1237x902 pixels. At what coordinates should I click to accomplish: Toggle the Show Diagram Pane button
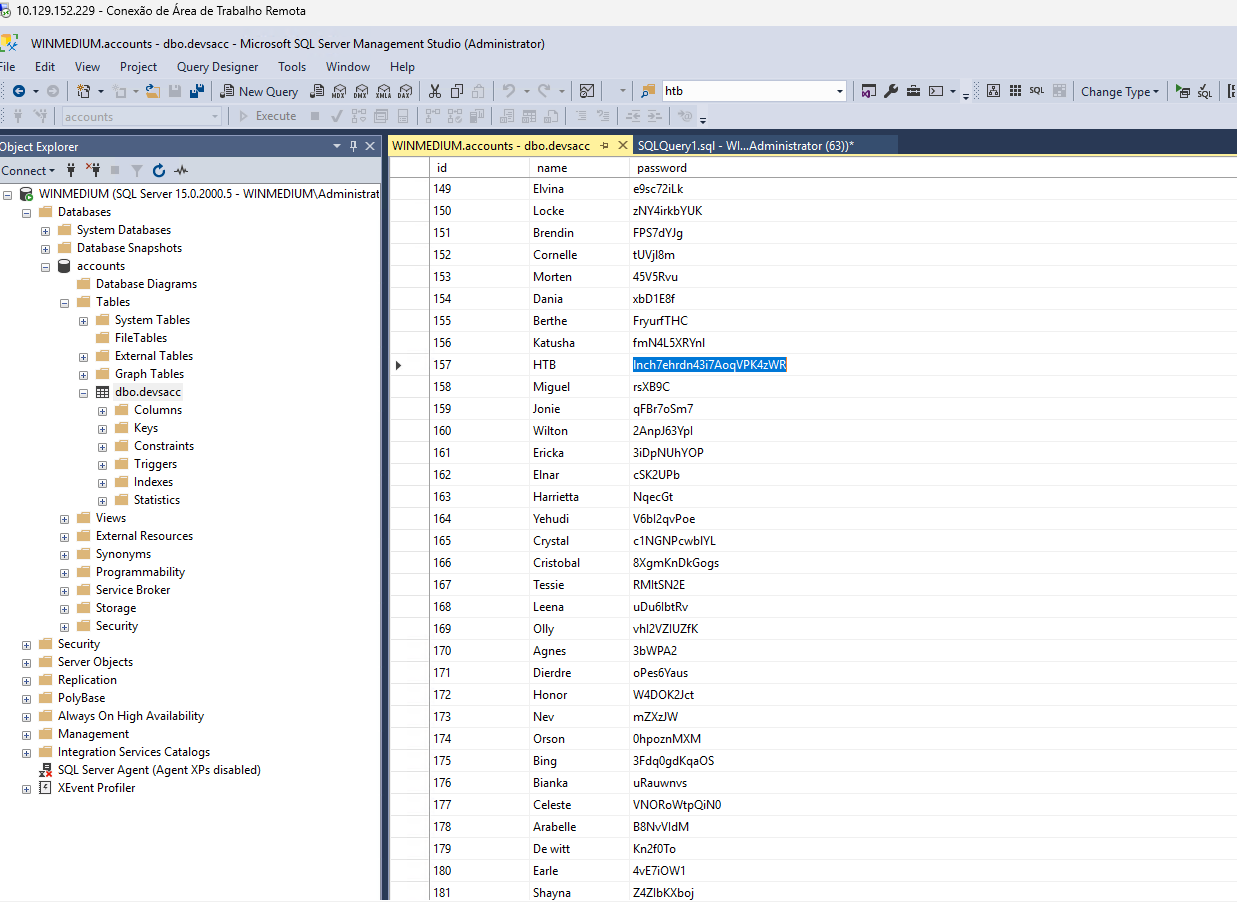tap(993, 91)
